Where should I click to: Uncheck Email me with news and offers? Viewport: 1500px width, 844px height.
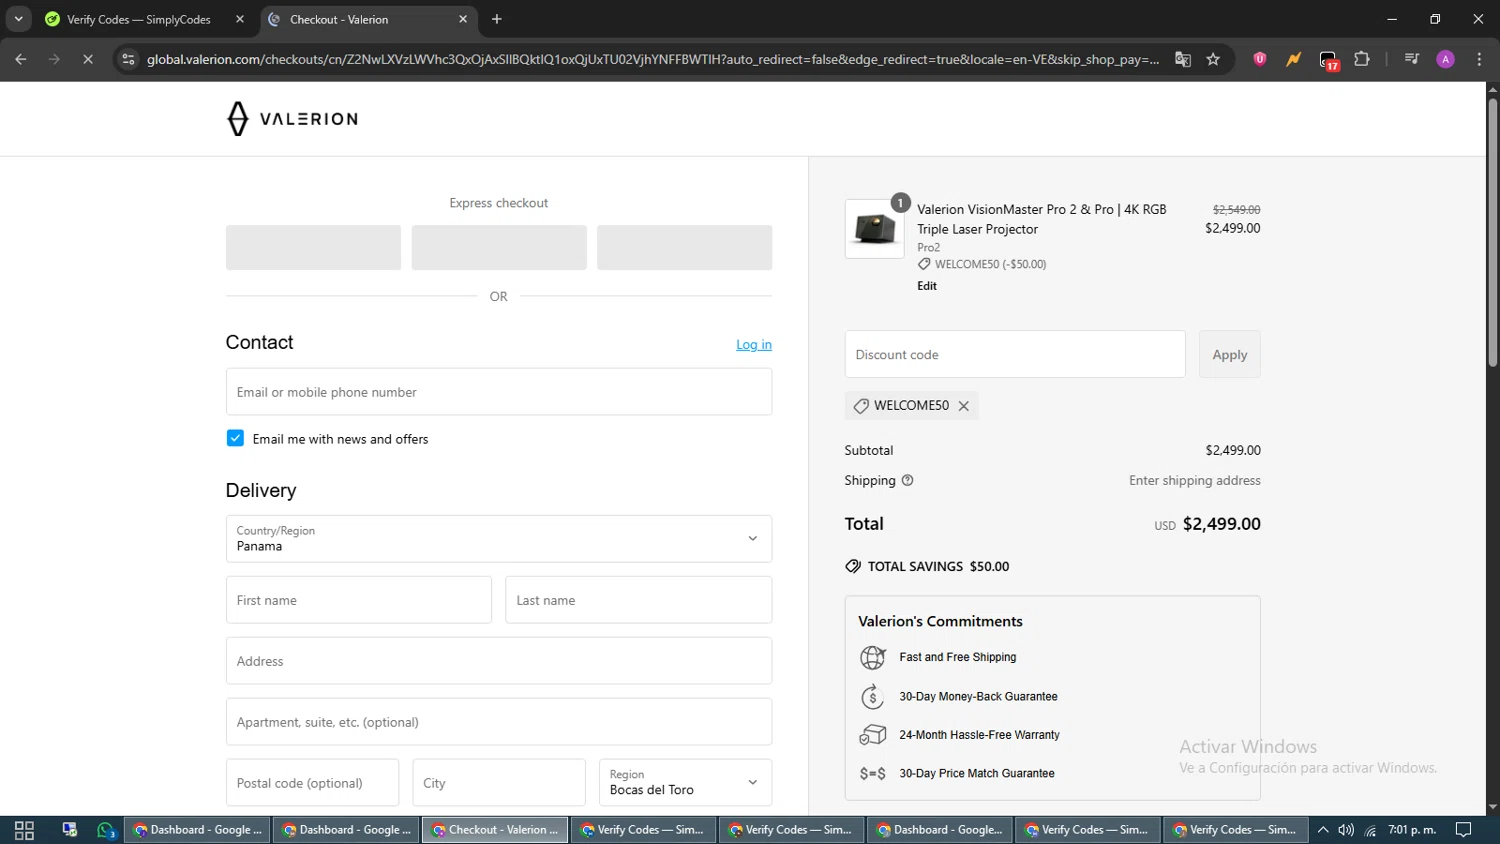pyautogui.click(x=235, y=438)
